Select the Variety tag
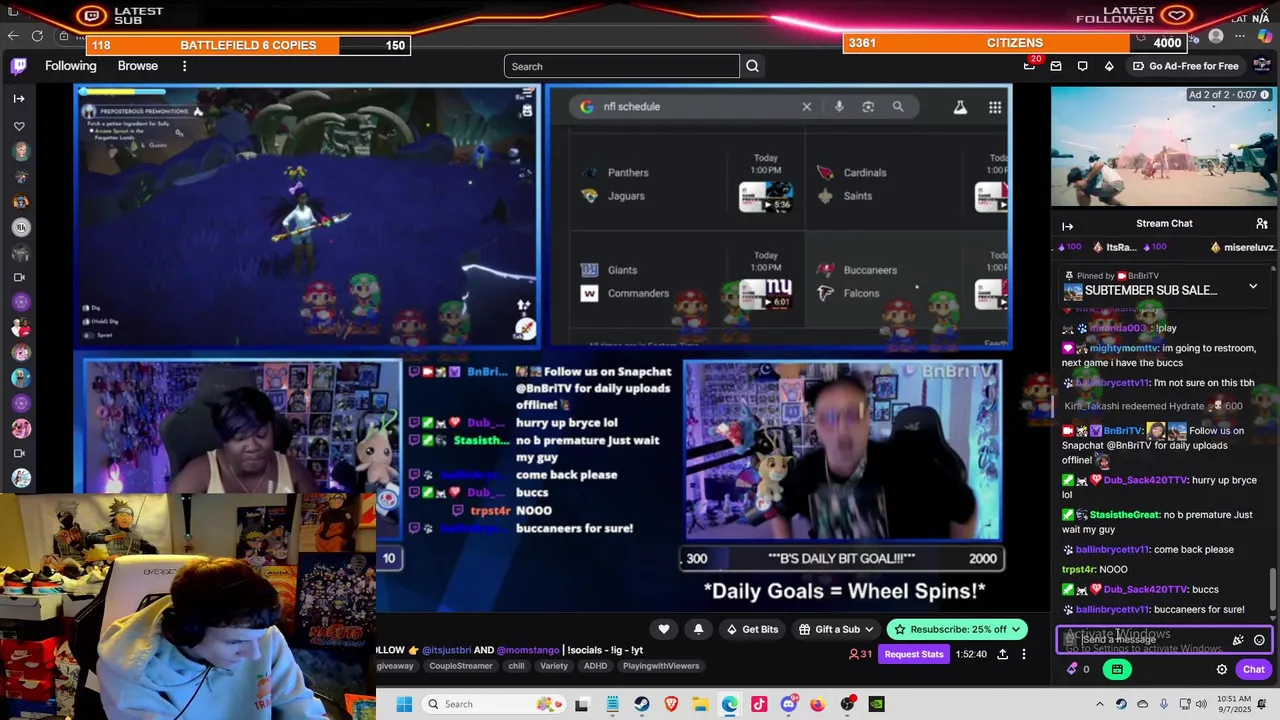The width and height of the screenshot is (1280, 720). (554, 666)
